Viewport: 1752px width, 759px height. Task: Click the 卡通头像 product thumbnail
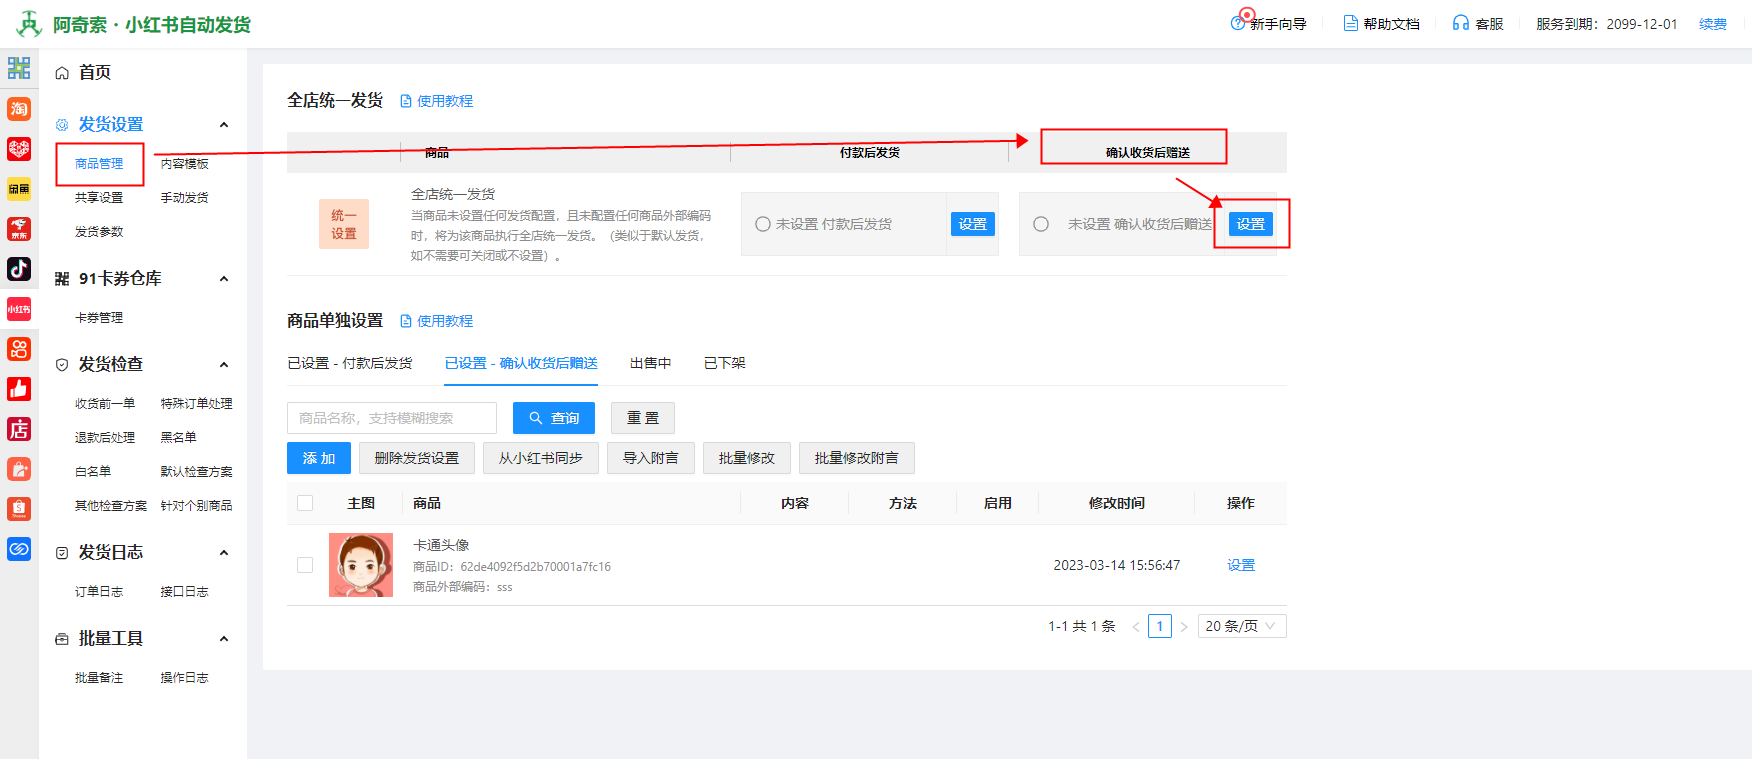click(x=361, y=565)
